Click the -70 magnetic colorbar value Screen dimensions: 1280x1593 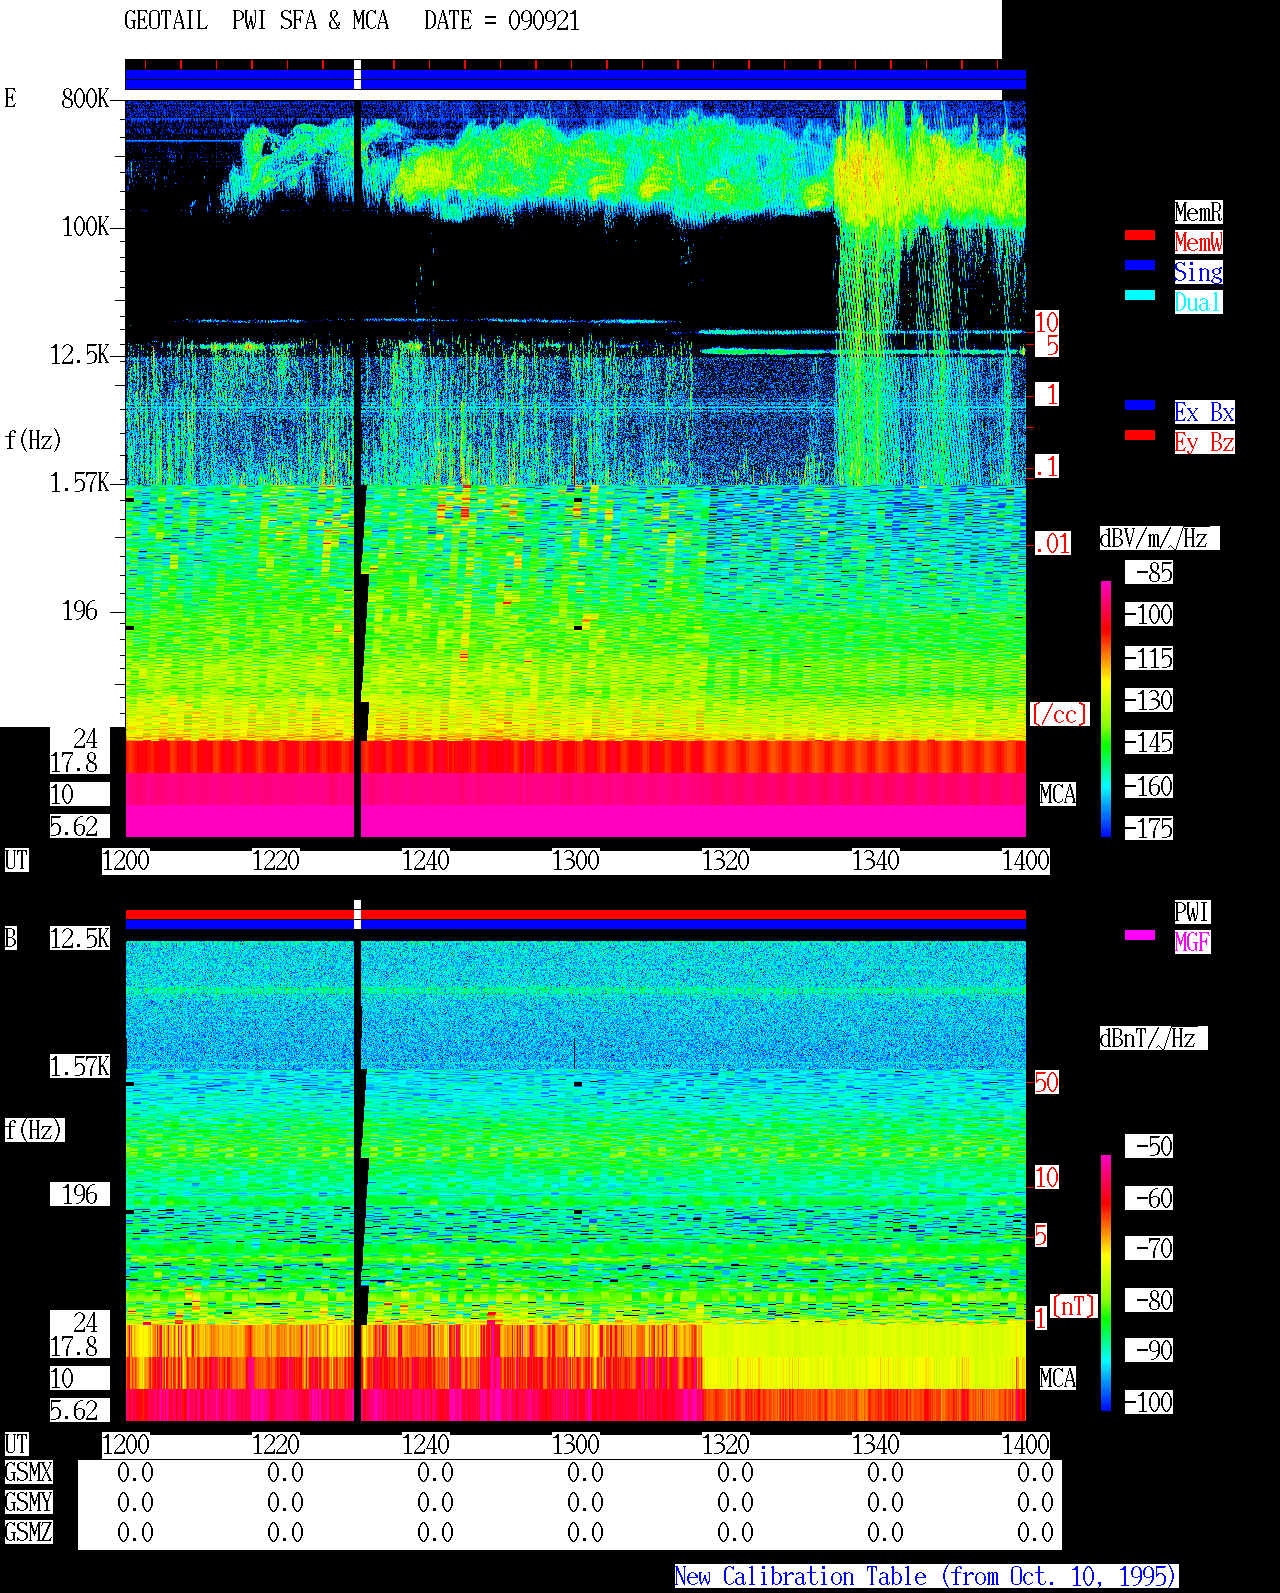tap(1149, 1248)
